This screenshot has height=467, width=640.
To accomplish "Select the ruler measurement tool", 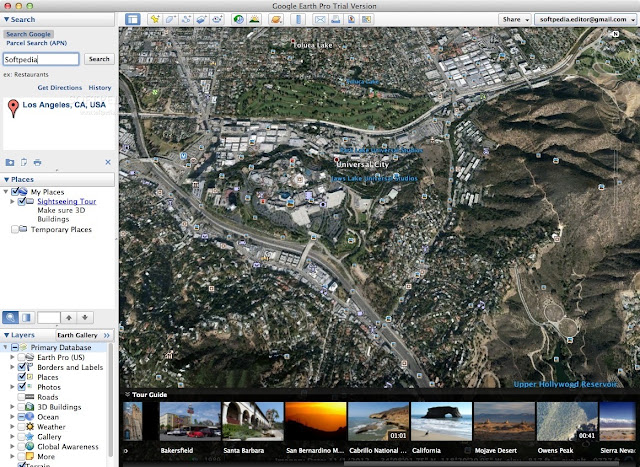I will [x=298, y=19].
